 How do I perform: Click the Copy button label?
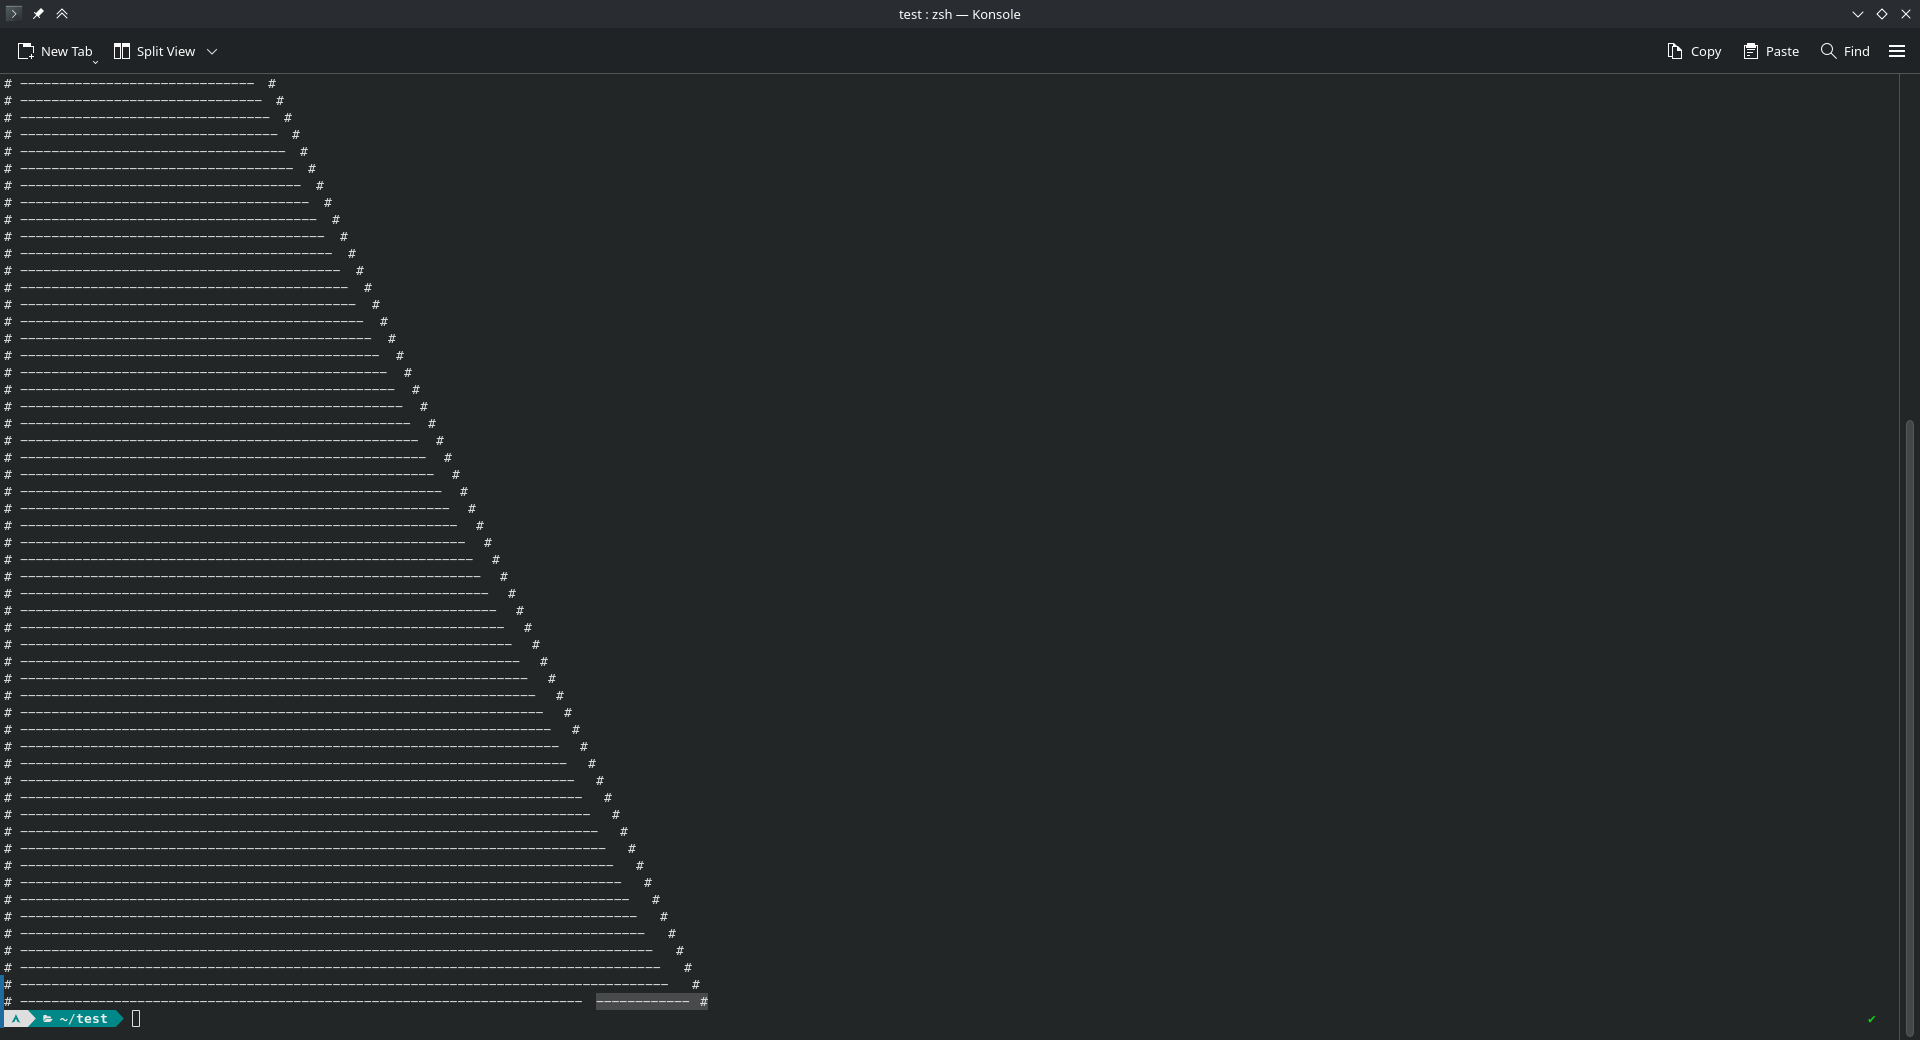tap(1706, 52)
